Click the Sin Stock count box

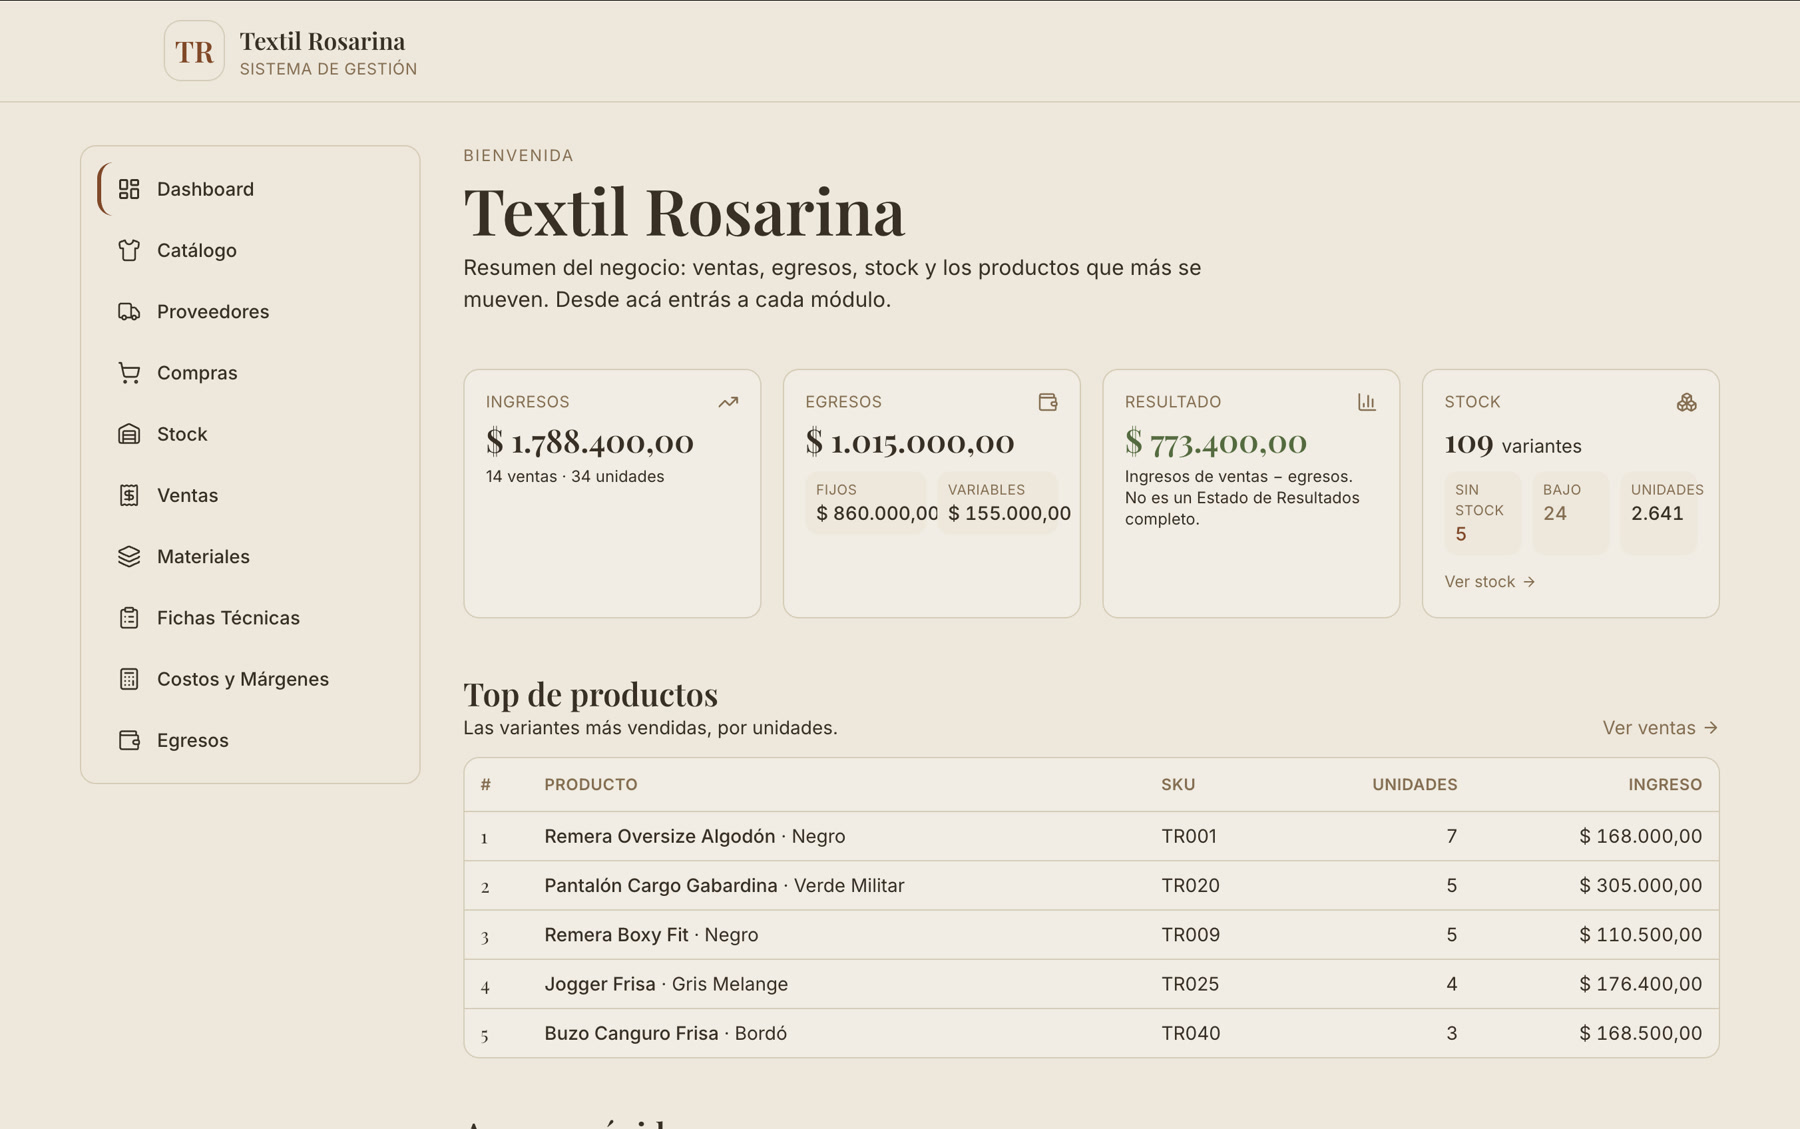click(x=1482, y=513)
